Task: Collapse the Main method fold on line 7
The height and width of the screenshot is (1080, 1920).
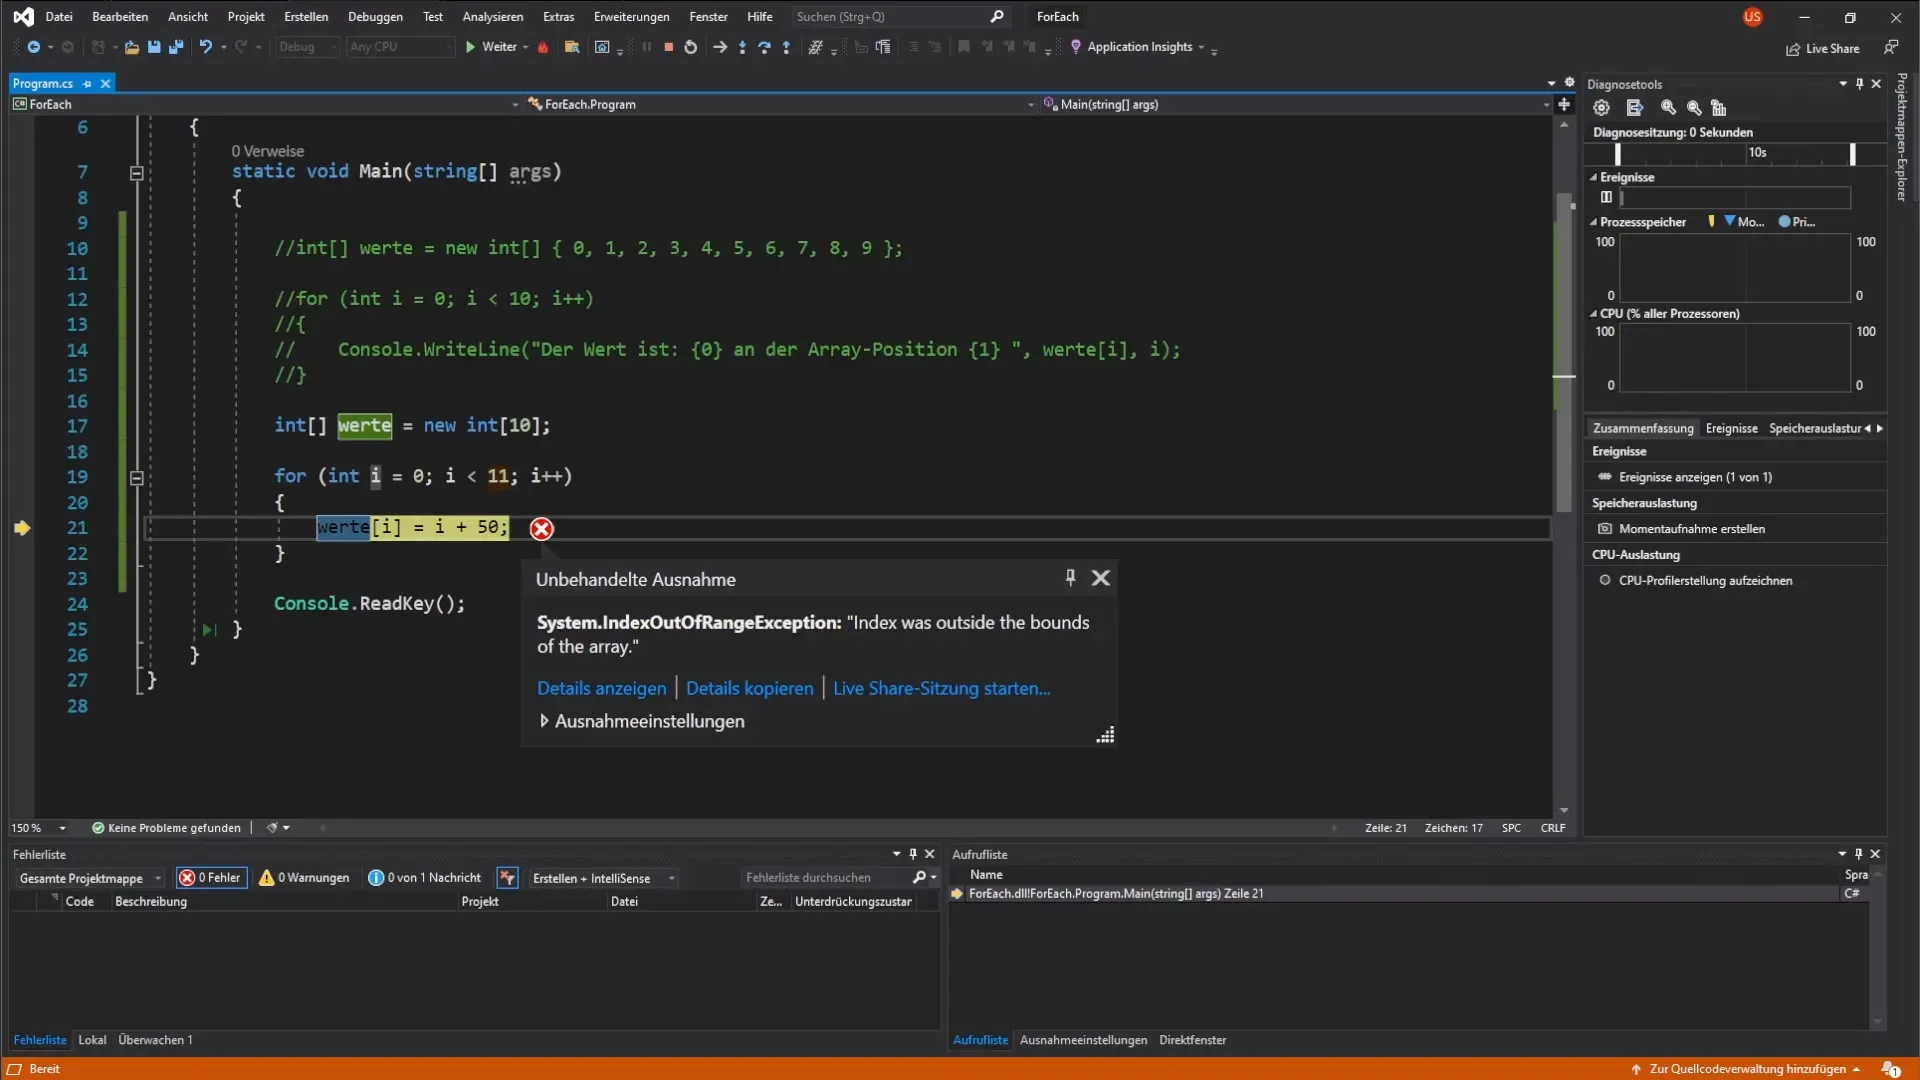Action: coord(137,172)
